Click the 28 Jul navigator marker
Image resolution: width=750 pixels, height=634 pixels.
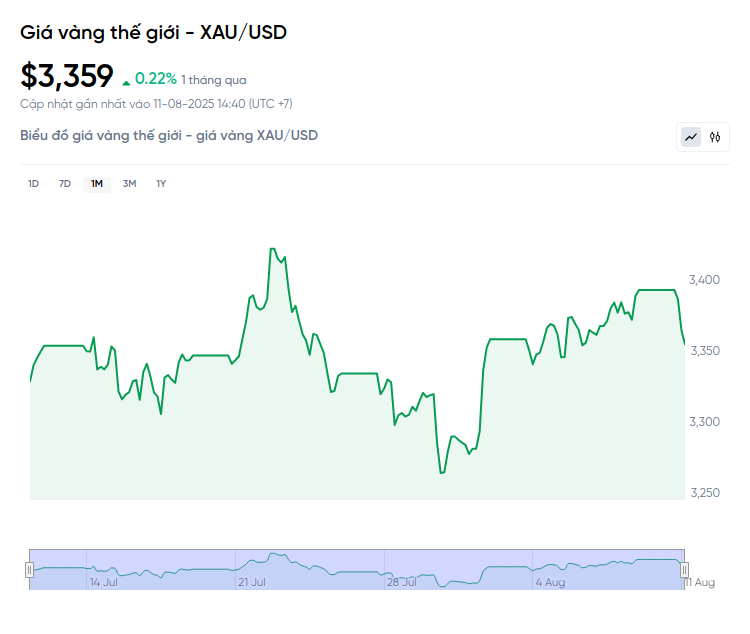(402, 582)
